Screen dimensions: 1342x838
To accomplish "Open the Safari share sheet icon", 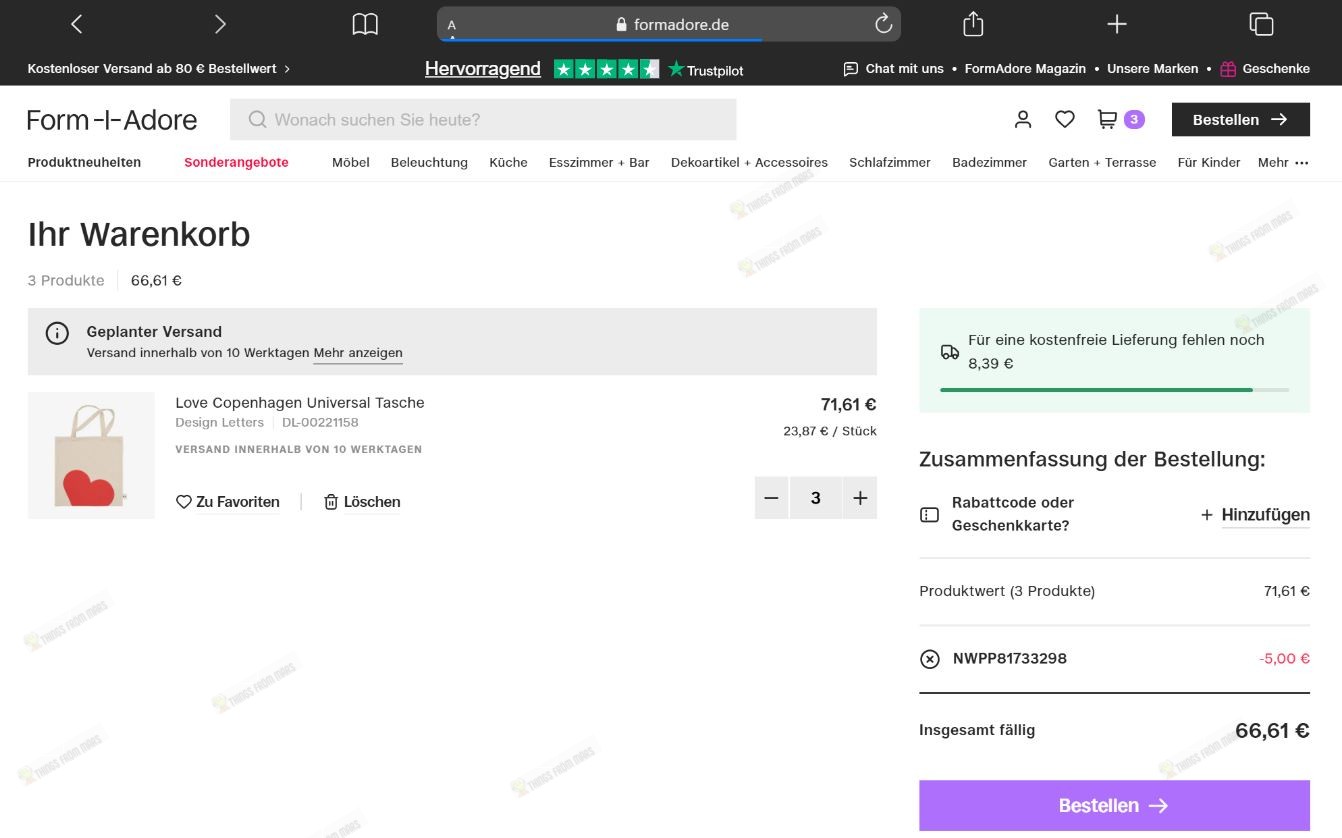I will tap(973, 24).
